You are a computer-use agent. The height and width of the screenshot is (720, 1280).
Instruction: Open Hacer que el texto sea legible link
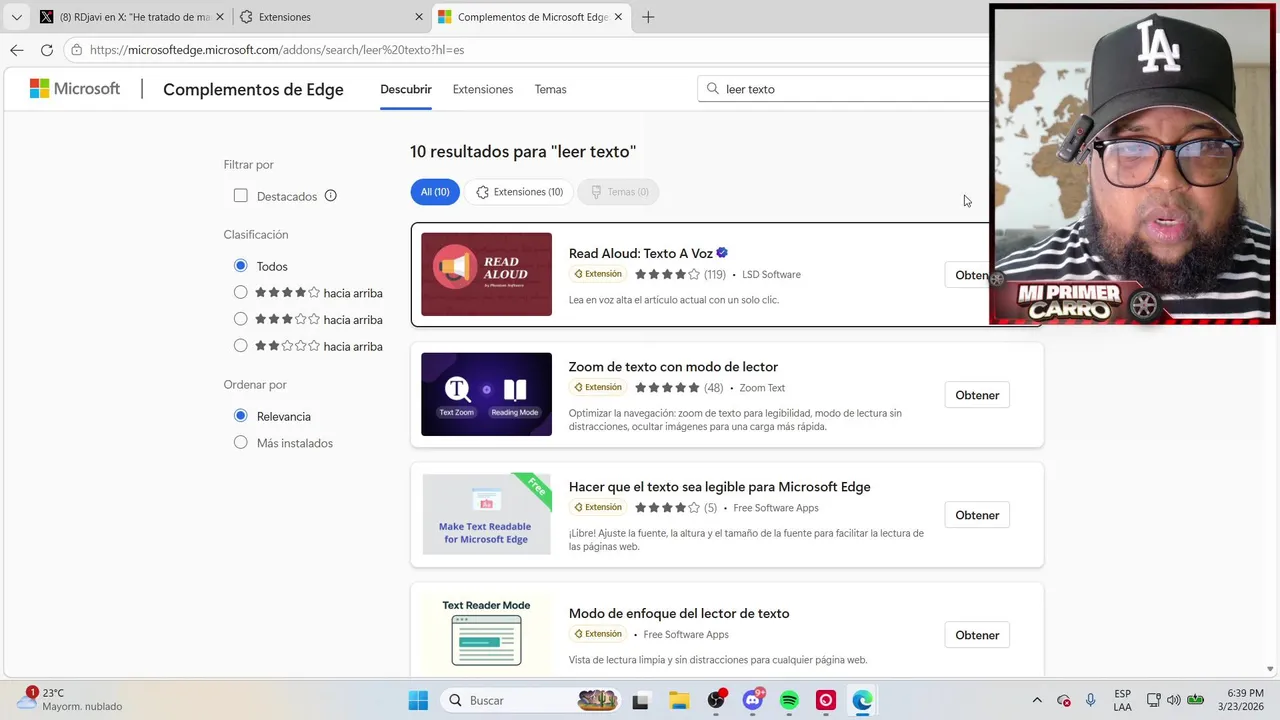[x=719, y=487]
